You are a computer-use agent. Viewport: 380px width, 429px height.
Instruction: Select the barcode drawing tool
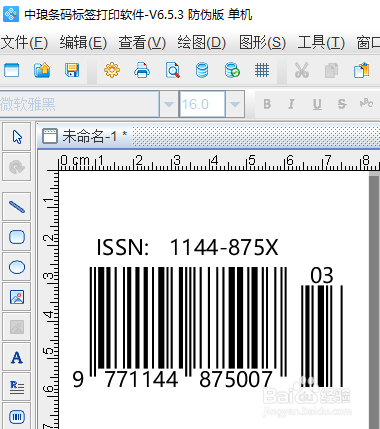click(17, 416)
